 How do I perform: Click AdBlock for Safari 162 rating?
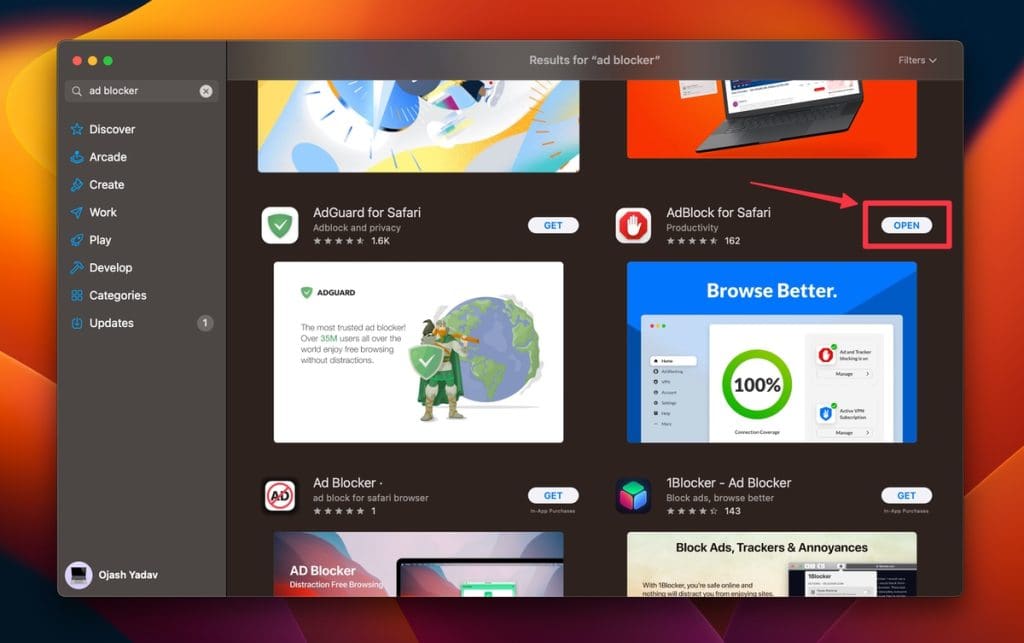(703, 241)
